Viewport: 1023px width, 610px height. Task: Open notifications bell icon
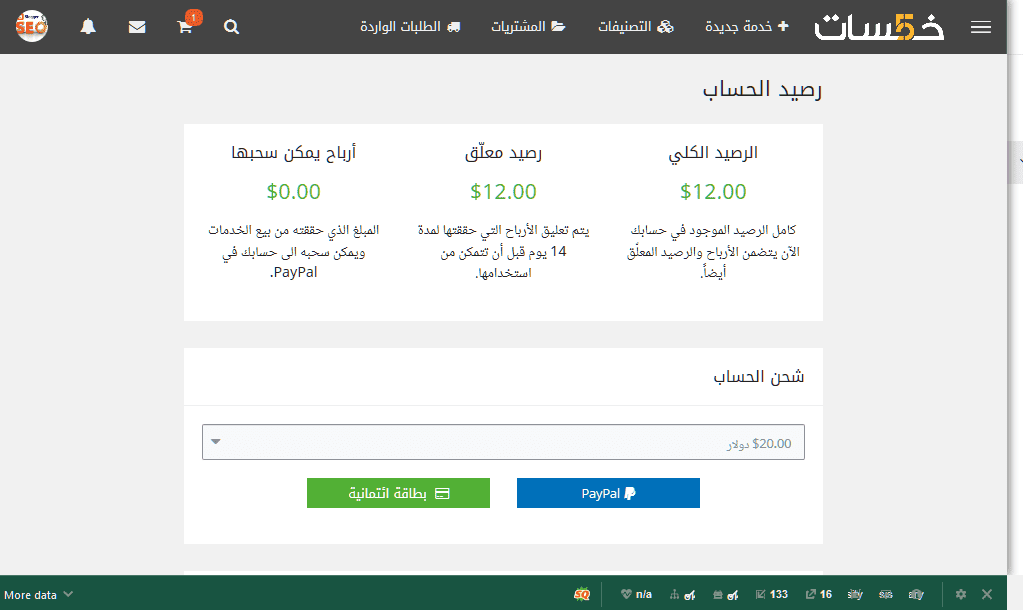click(x=88, y=27)
